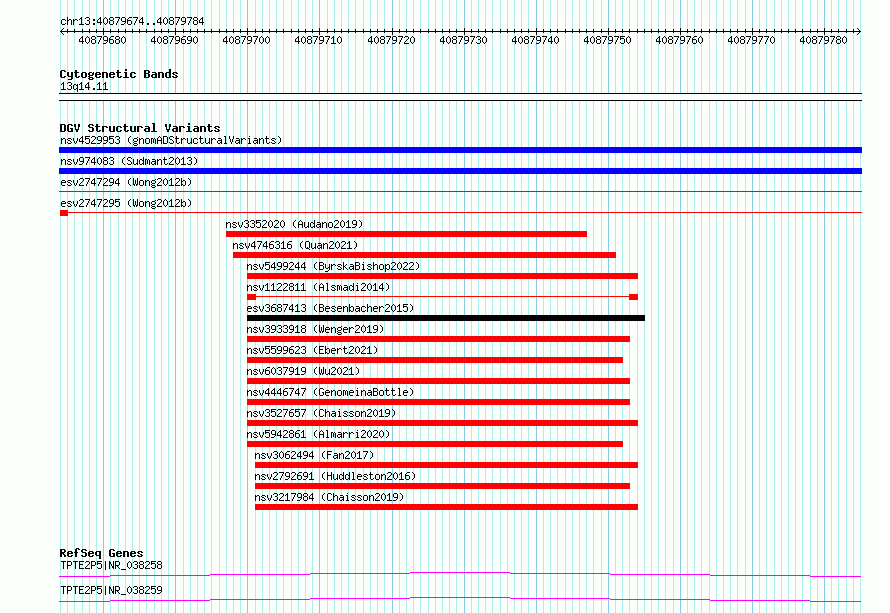The width and height of the screenshot is (890, 613).
Task: Open the nsv3527657 (Chaisson2019) label
Action: (x=321, y=413)
